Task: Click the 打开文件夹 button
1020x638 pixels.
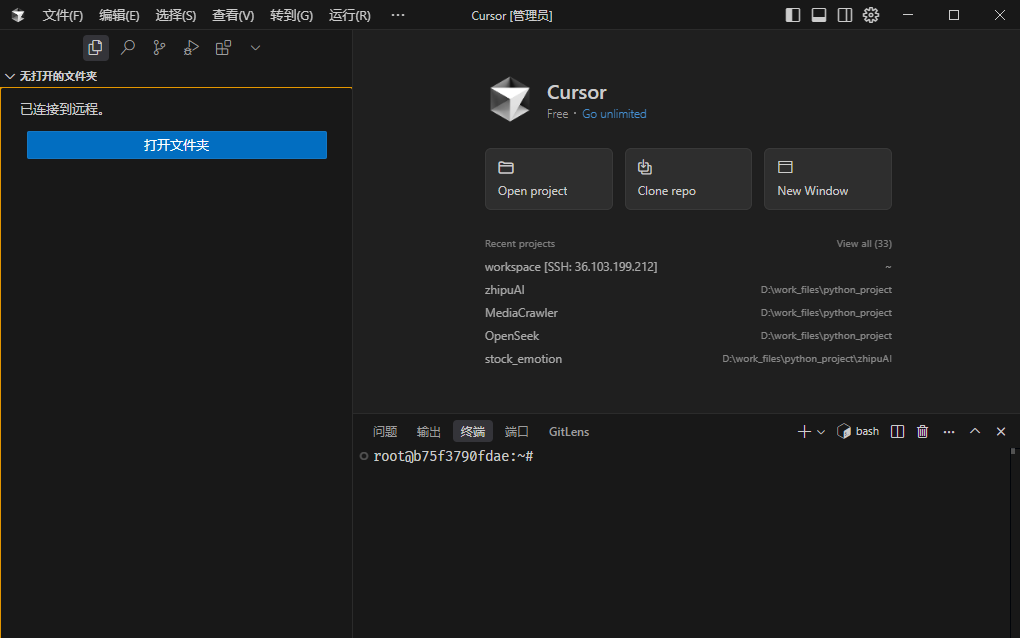Action: (x=177, y=145)
